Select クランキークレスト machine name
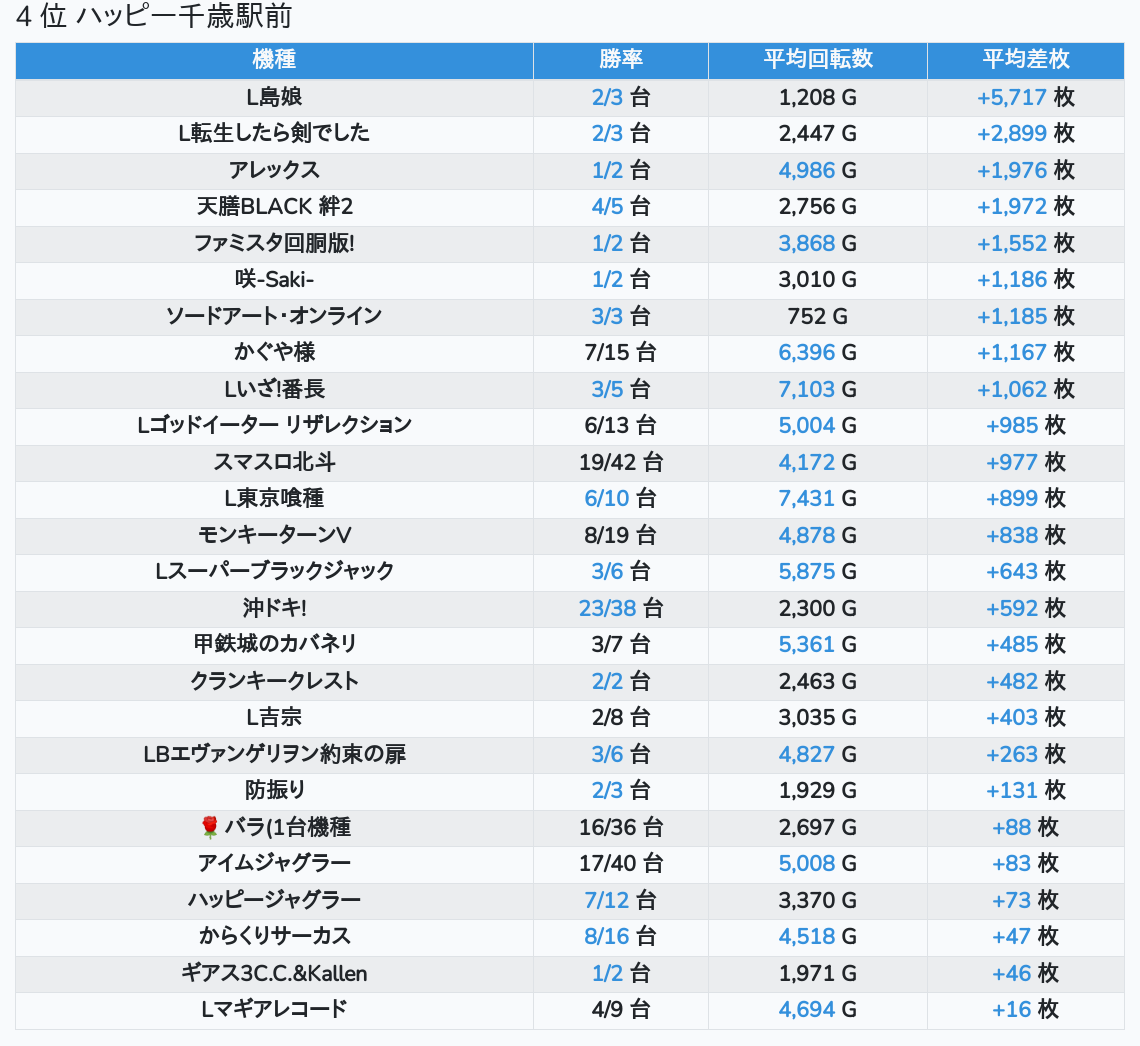This screenshot has height=1046, width=1140. coord(274,682)
